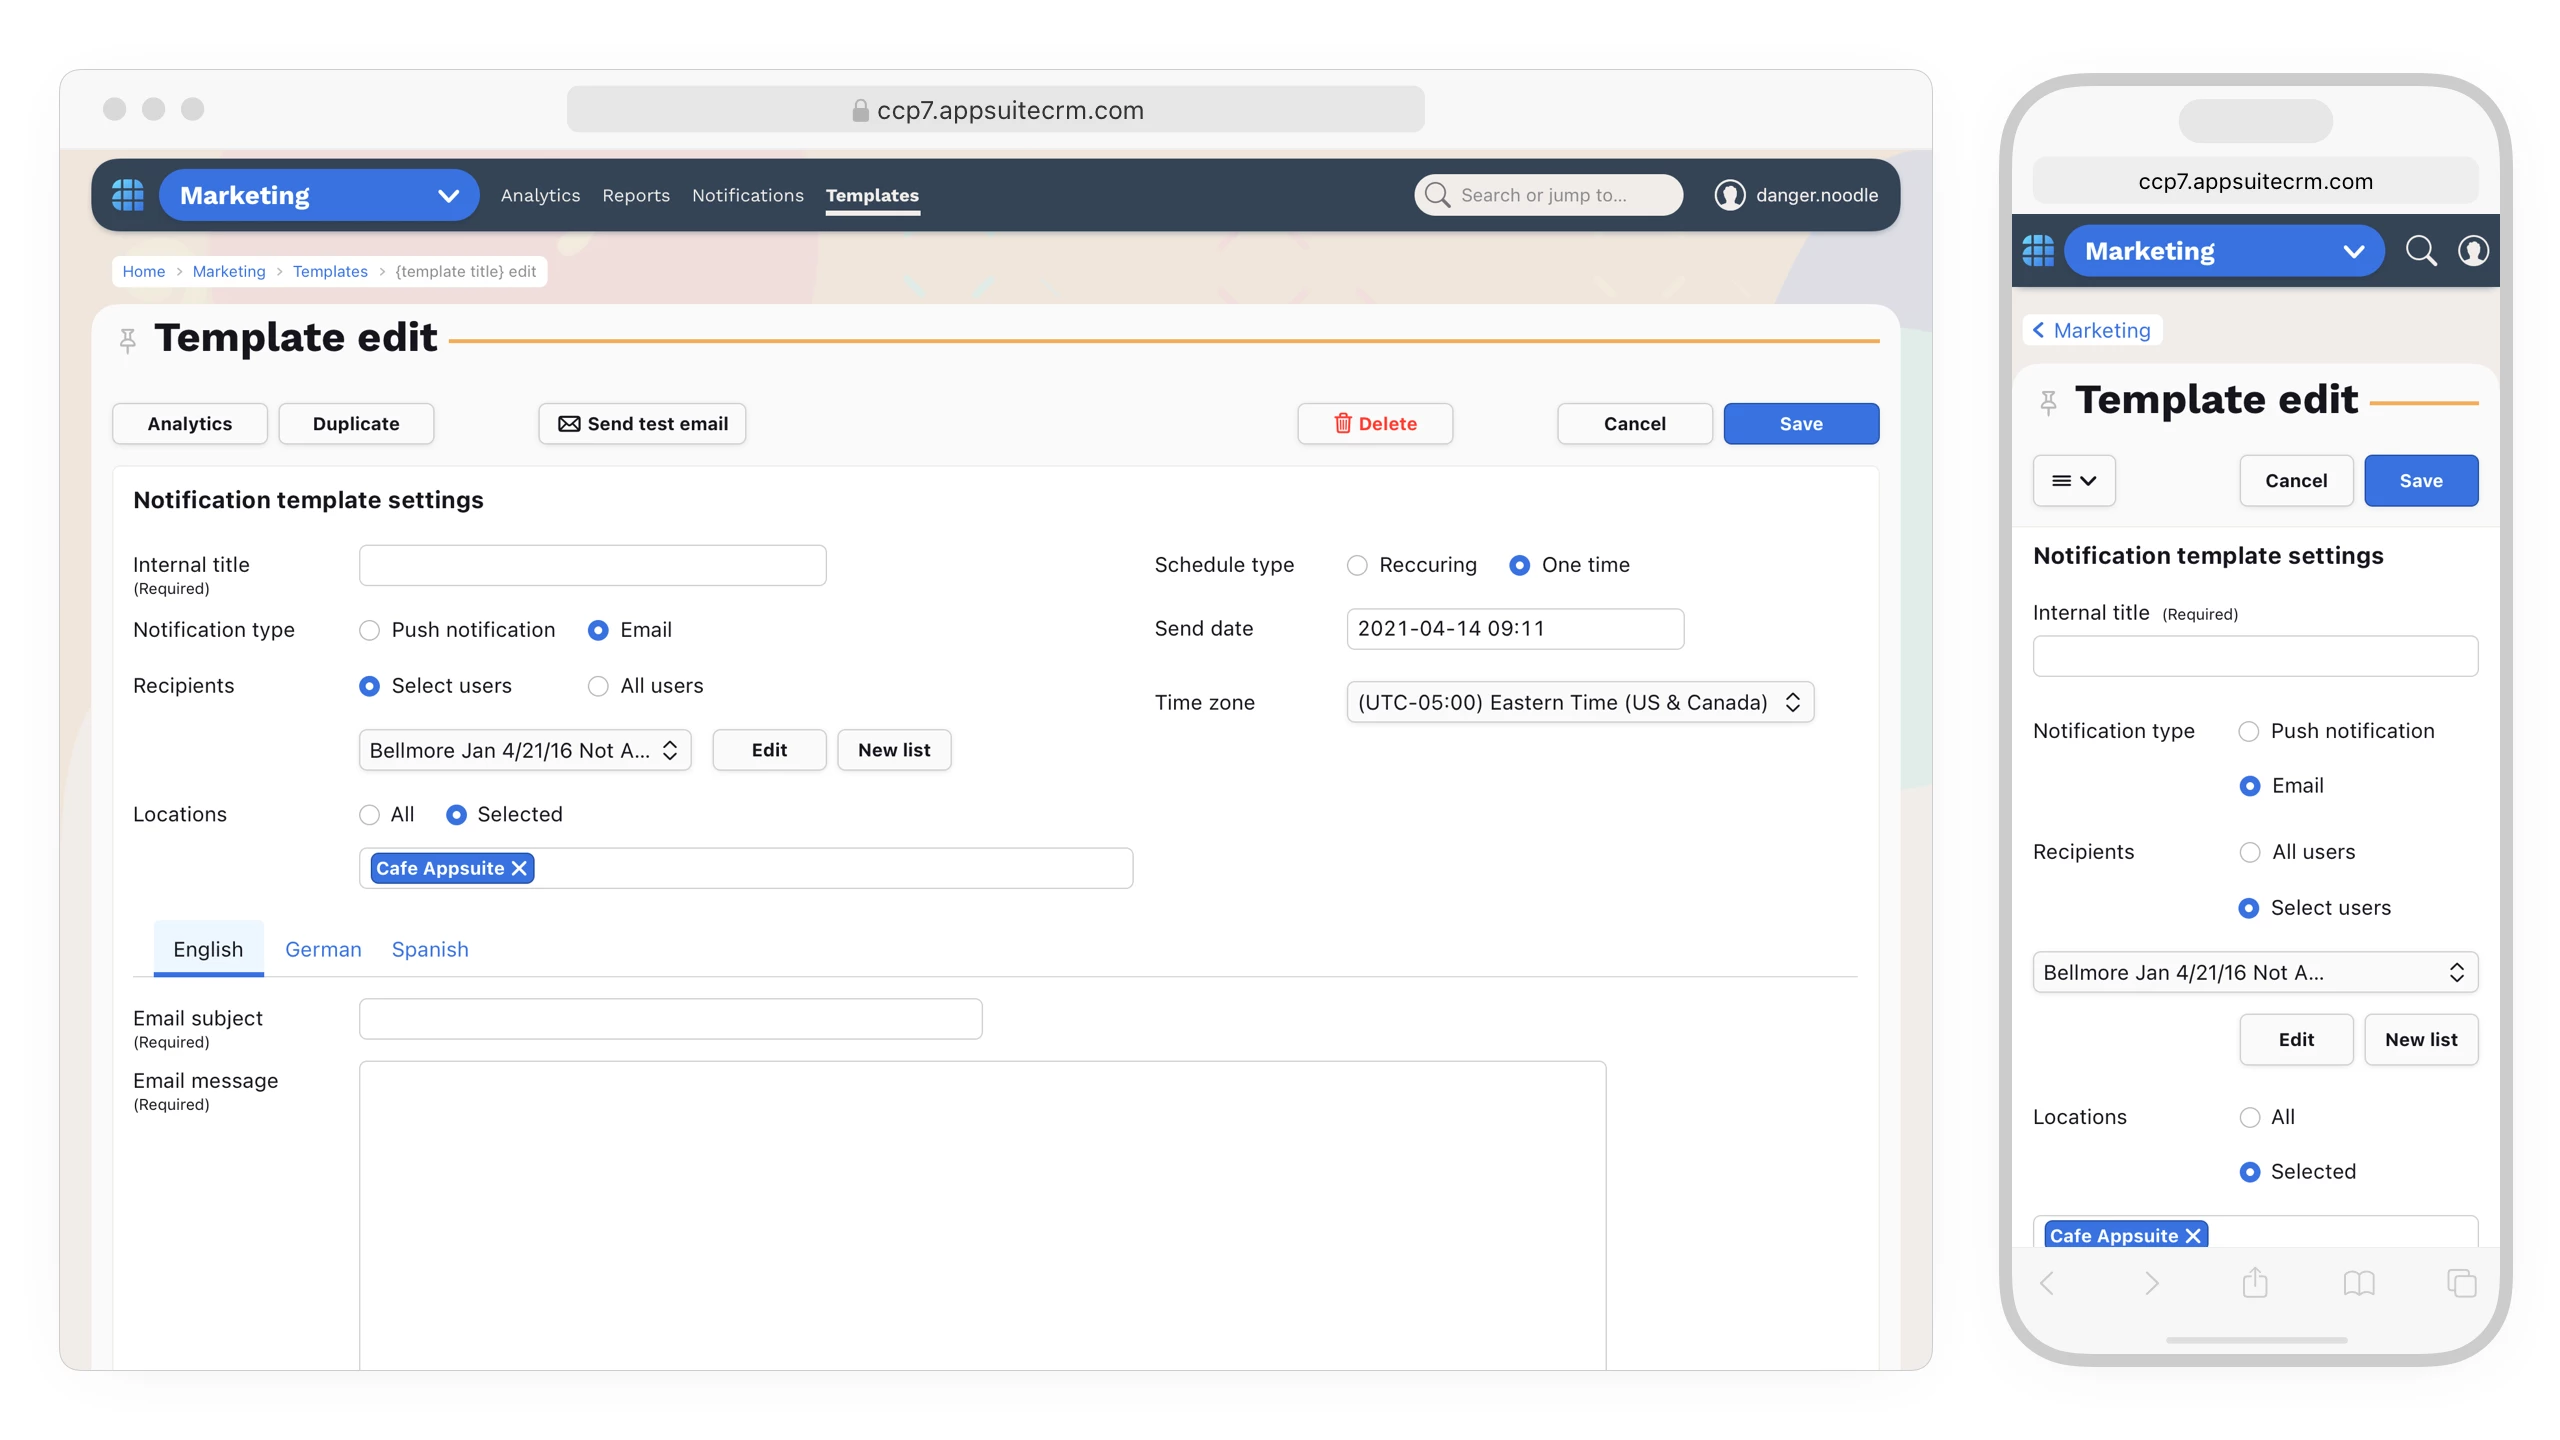Remove Cafe Appsuite tag in desktop locations field

[x=519, y=868]
